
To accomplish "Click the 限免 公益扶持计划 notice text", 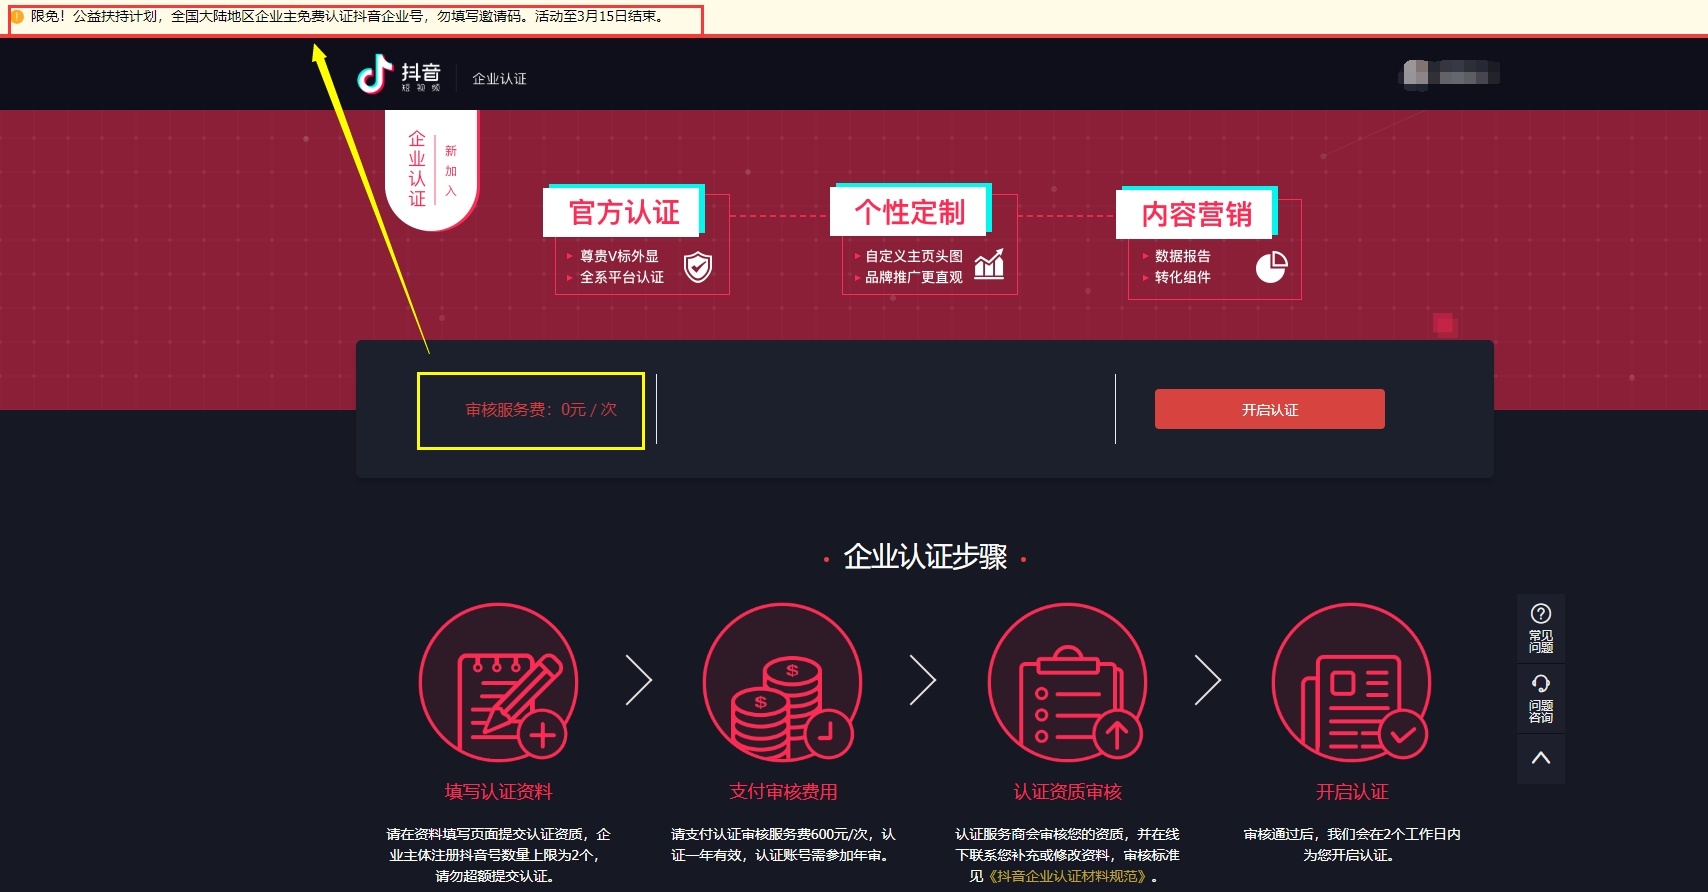I will tap(348, 17).
